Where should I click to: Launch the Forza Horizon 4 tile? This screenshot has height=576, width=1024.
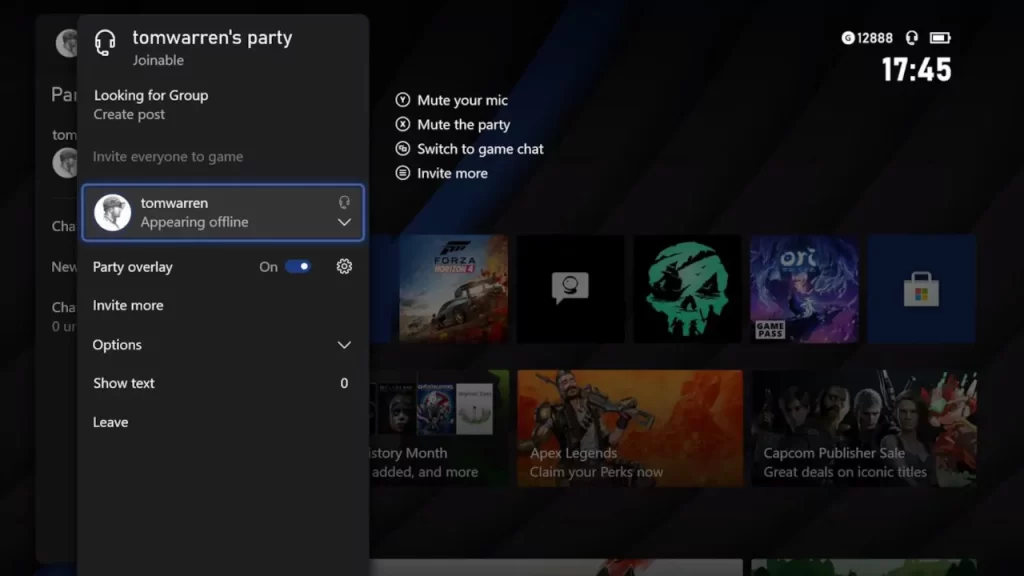[x=453, y=289]
